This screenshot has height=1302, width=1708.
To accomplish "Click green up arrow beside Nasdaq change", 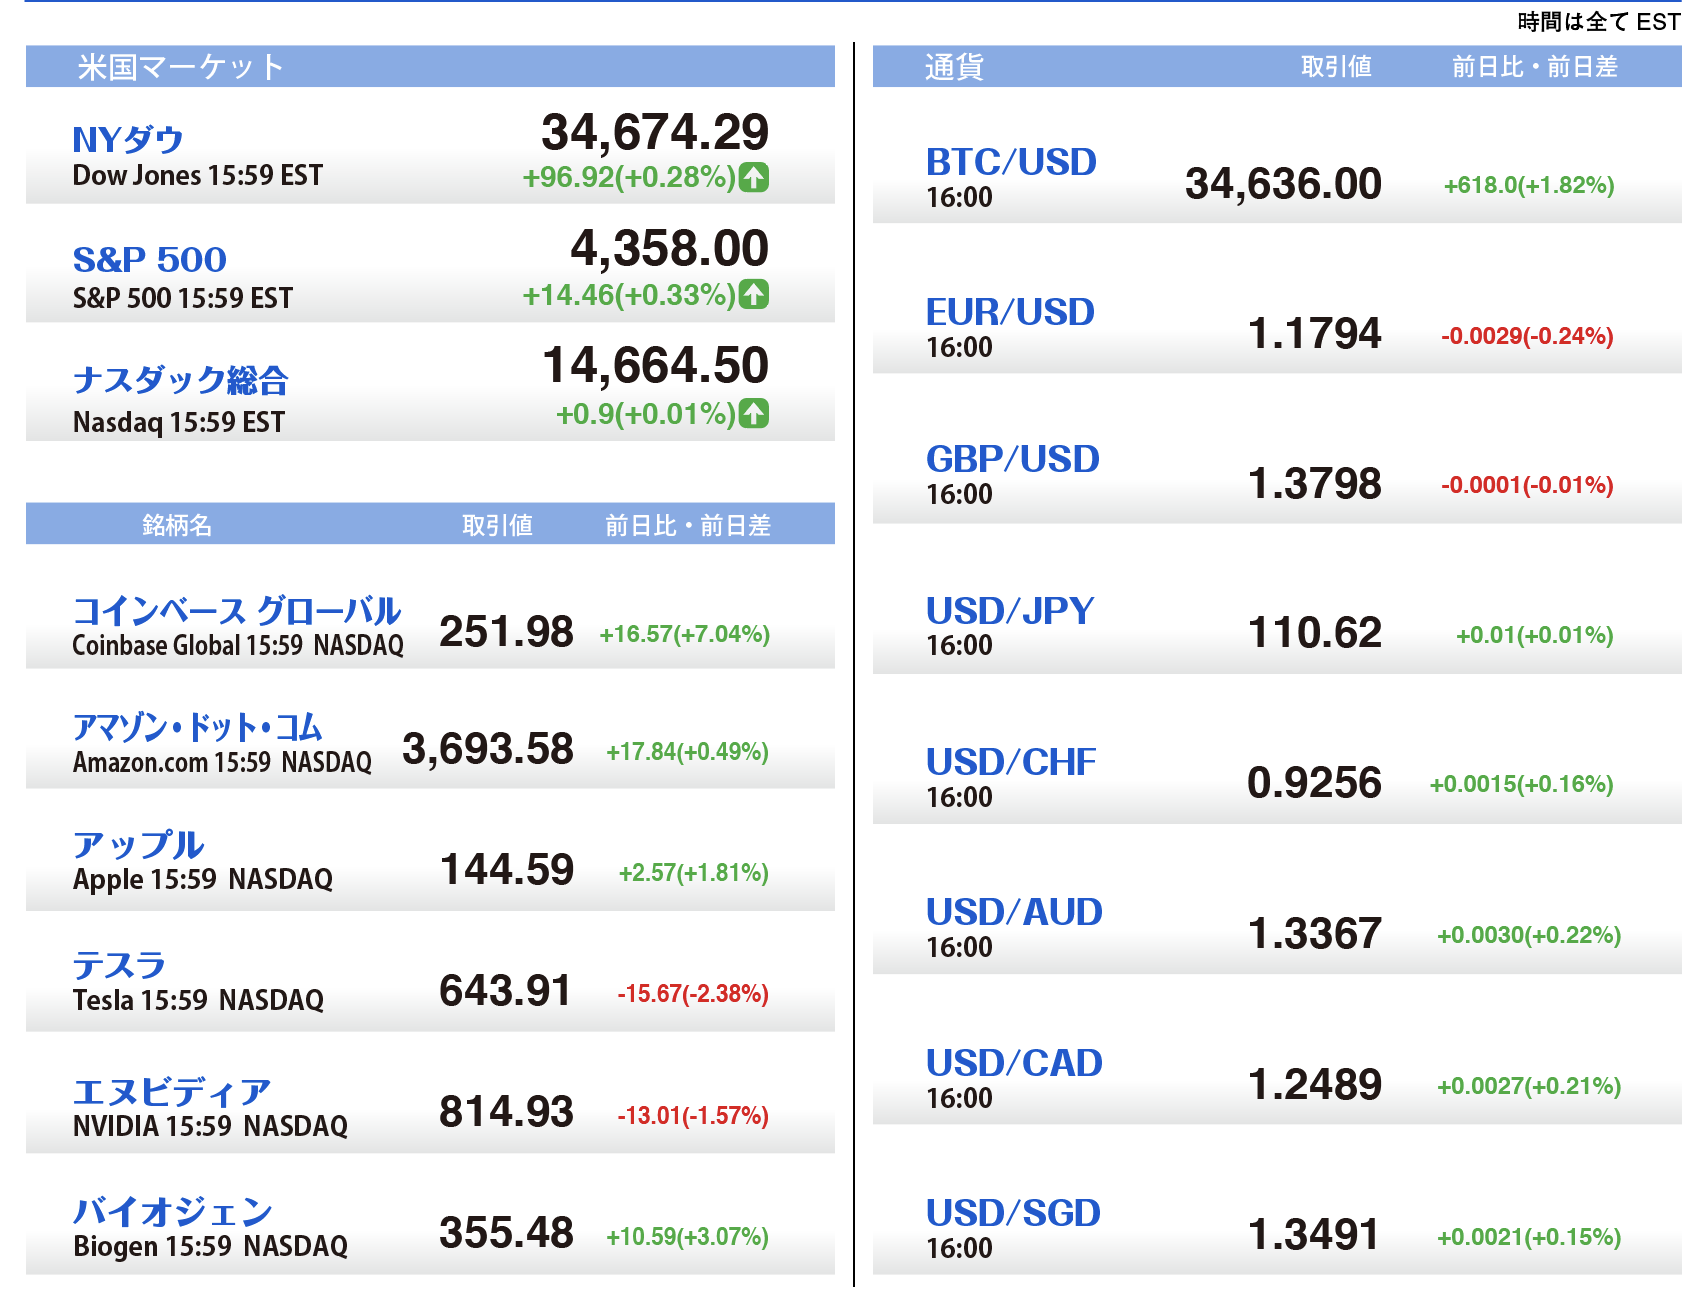I will pyautogui.click(x=754, y=413).
